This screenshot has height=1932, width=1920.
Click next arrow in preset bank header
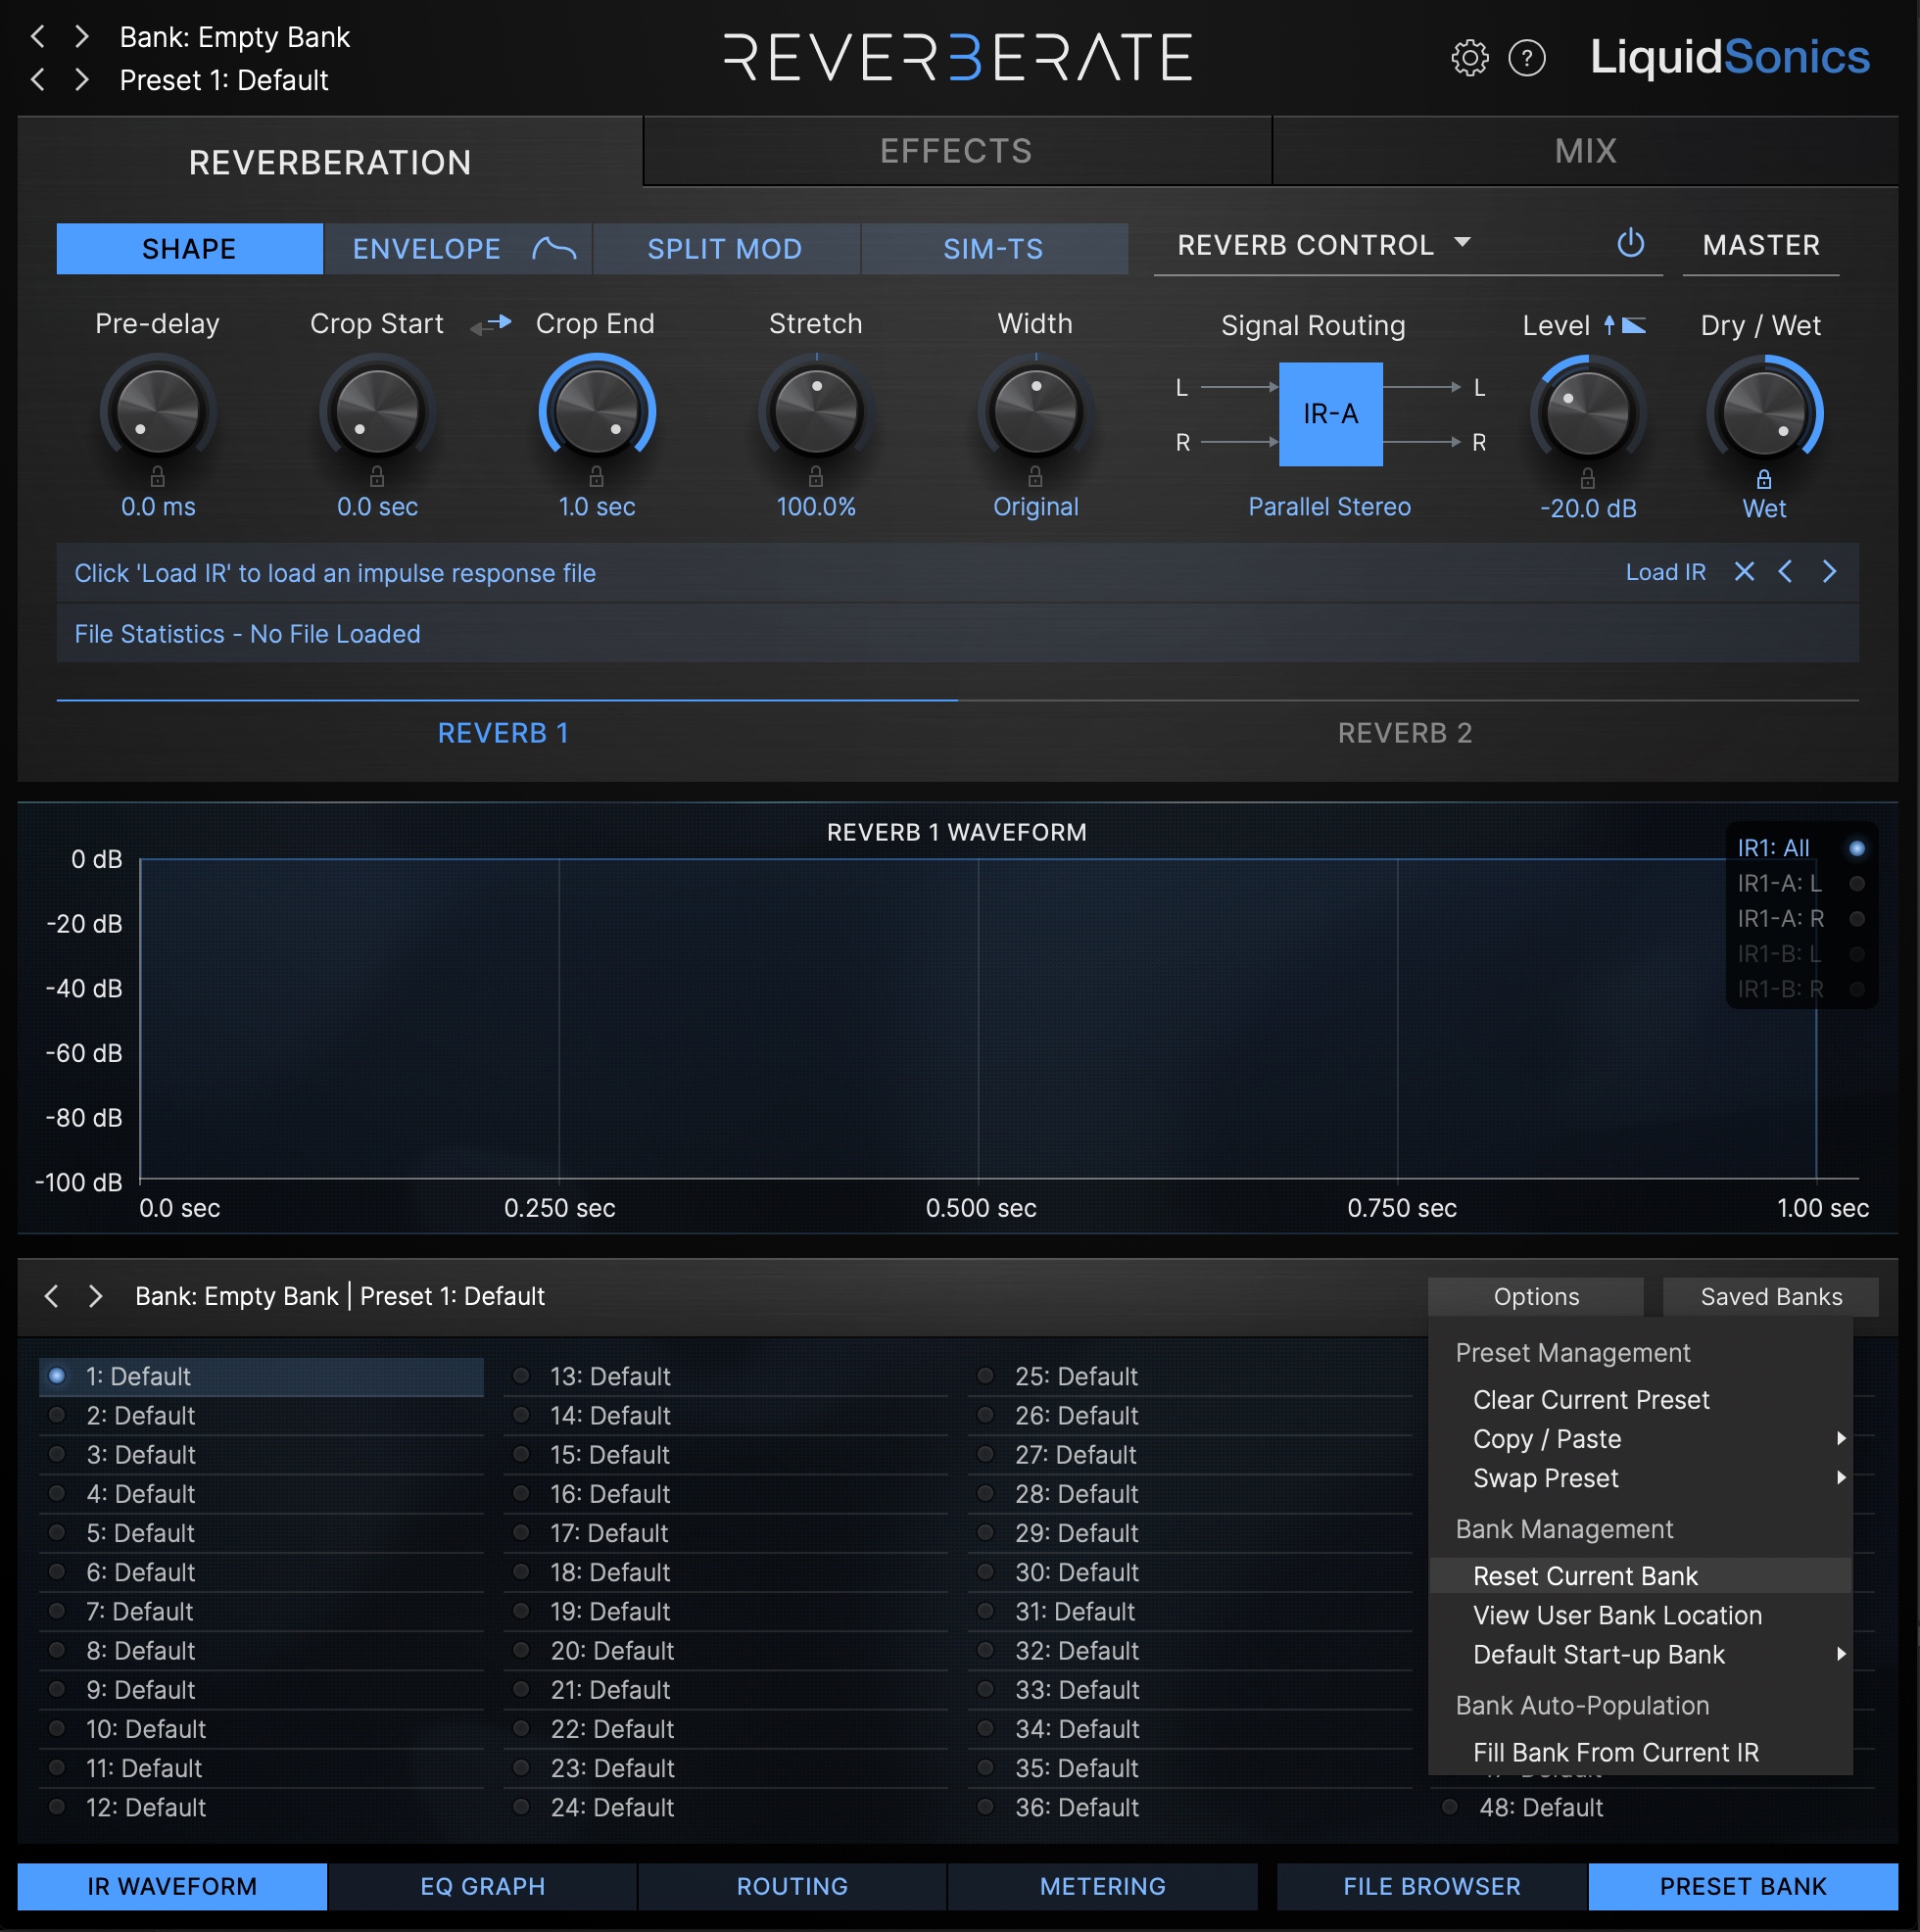click(96, 1297)
